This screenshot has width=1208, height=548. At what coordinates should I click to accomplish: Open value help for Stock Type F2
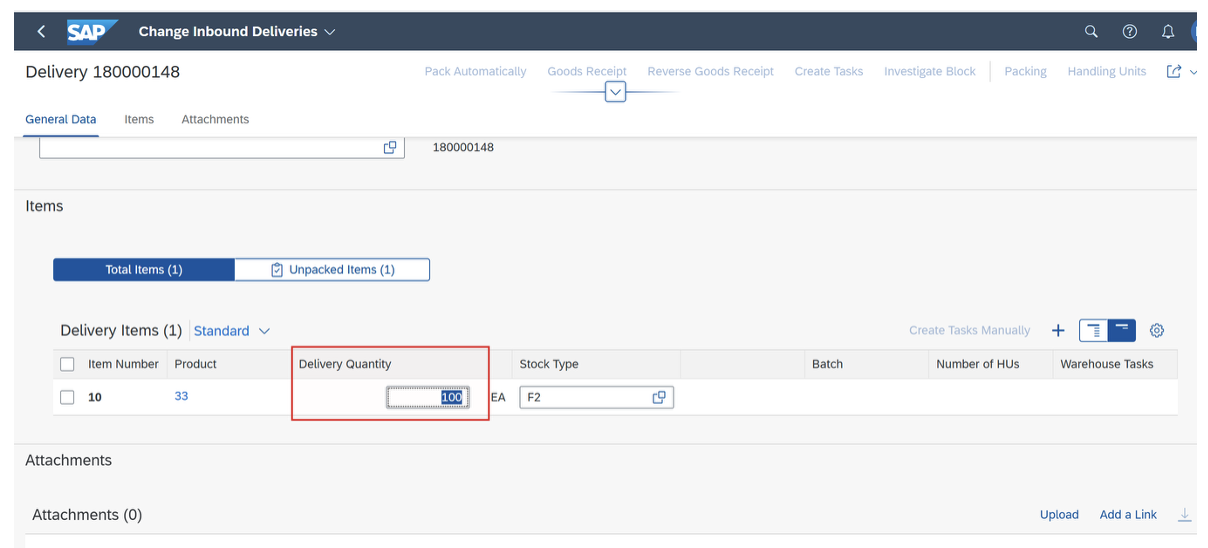coord(659,397)
